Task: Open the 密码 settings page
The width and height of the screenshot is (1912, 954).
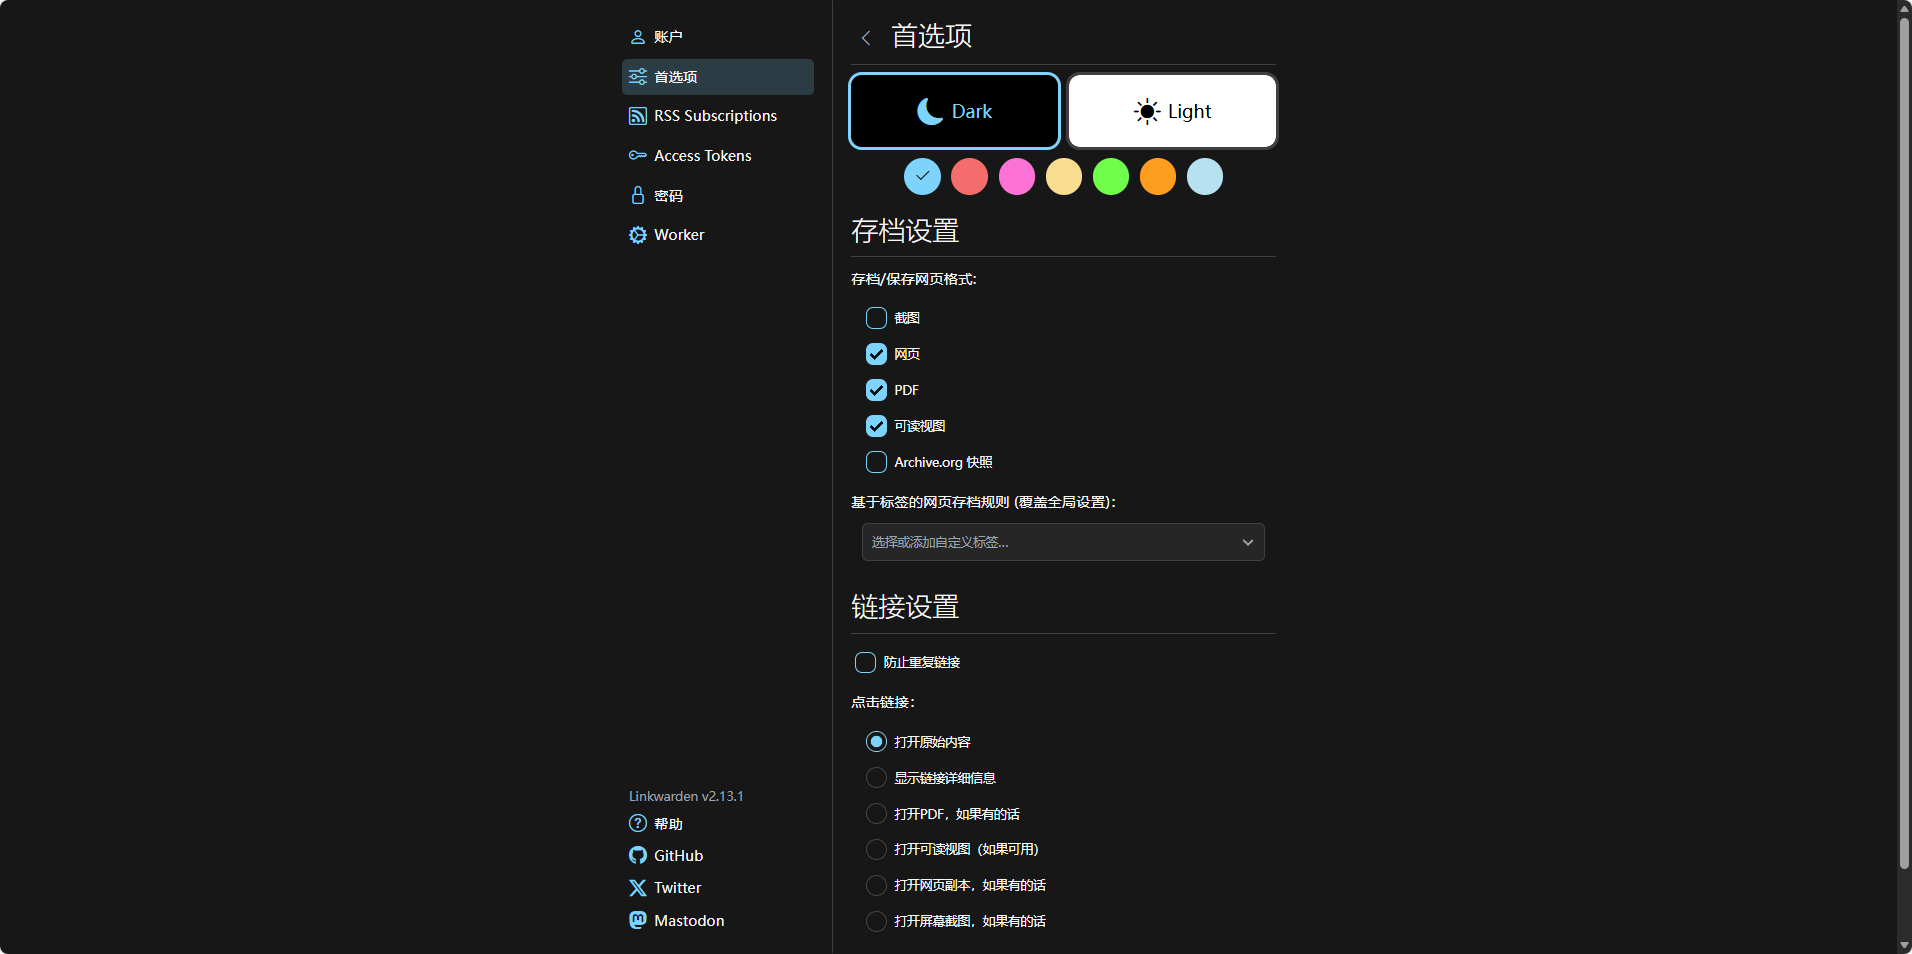Action: click(x=718, y=195)
